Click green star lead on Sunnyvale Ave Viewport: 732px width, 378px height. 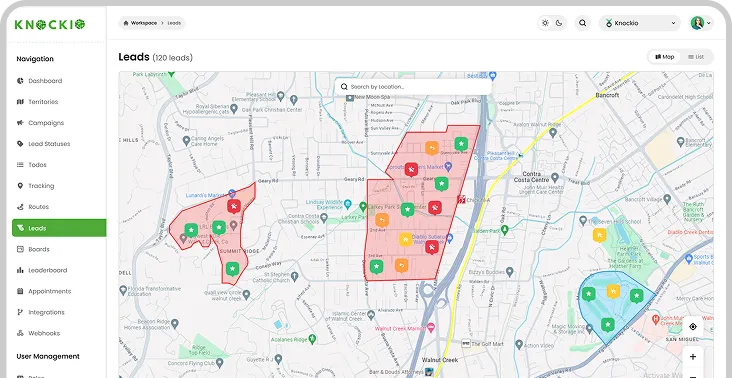[461, 144]
